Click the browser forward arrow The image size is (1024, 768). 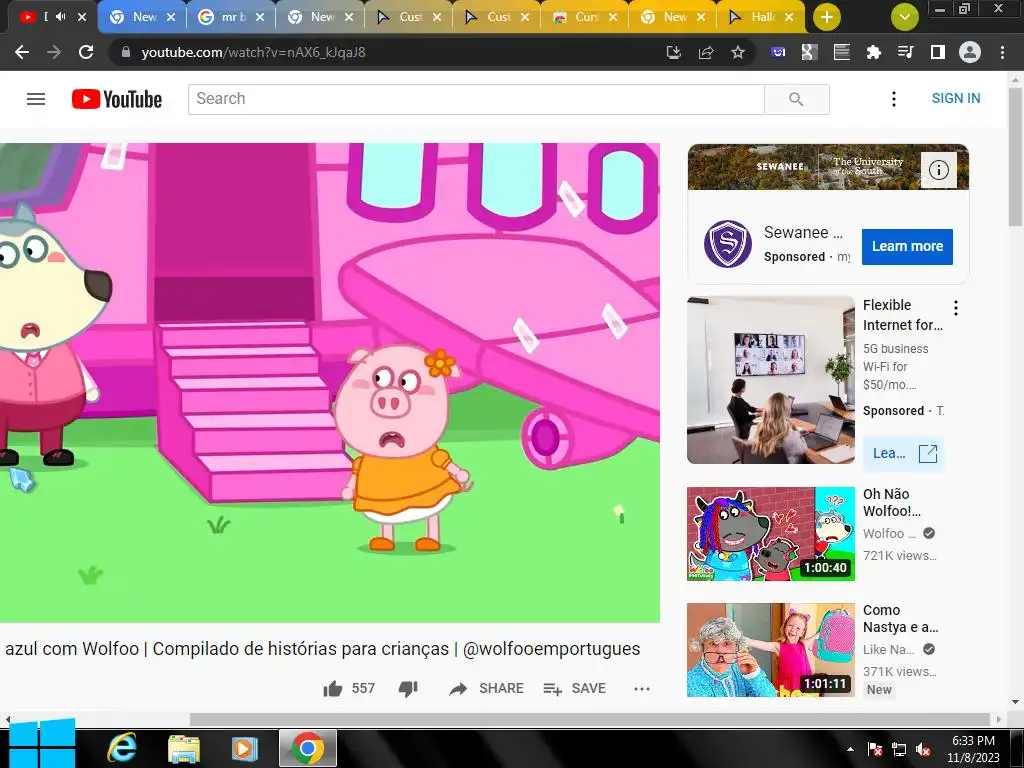54,52
